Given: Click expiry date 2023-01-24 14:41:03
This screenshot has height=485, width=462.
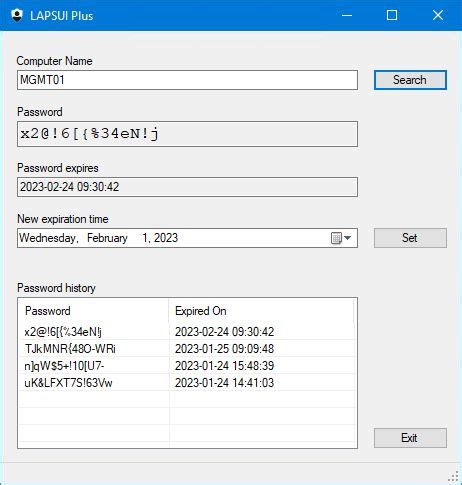Looking at the screenshot, I should pyautogui.click(x=224, y=383).
